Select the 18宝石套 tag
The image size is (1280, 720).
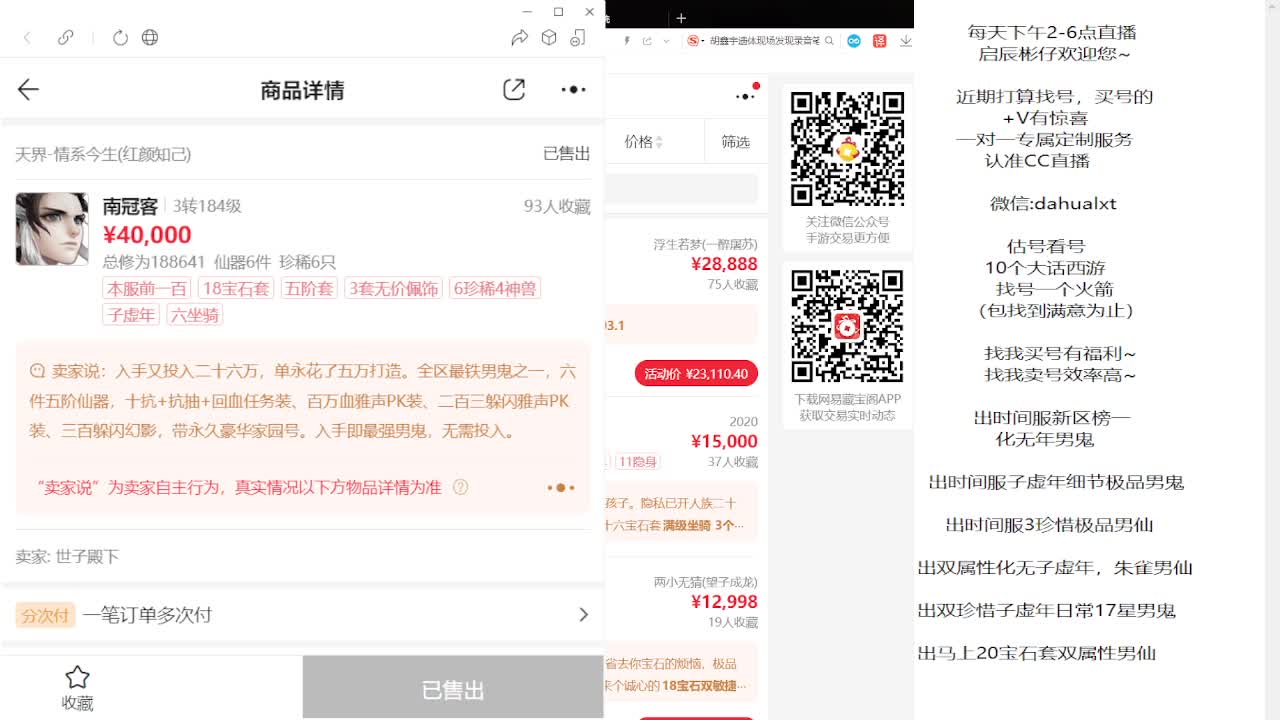[x=235, y=289]
